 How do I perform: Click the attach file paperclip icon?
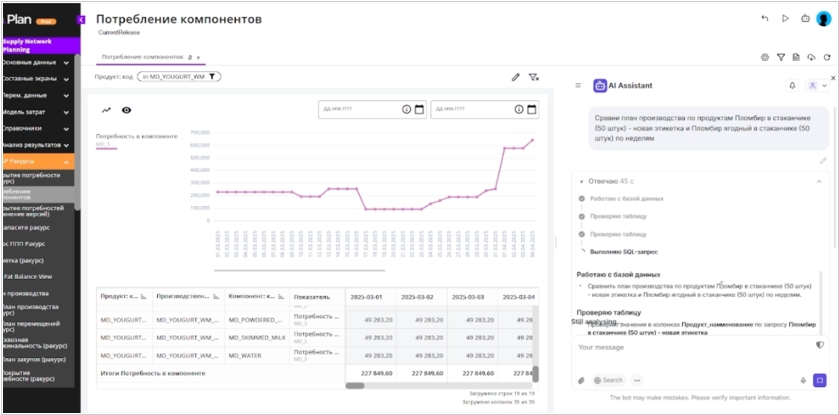point(582,380)
